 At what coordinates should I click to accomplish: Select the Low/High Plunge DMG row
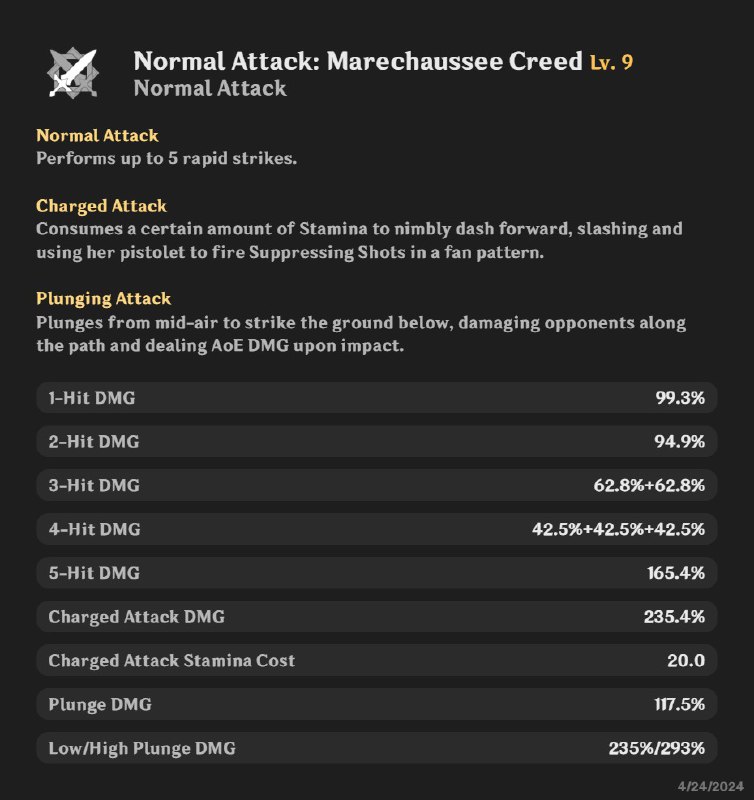376,748
